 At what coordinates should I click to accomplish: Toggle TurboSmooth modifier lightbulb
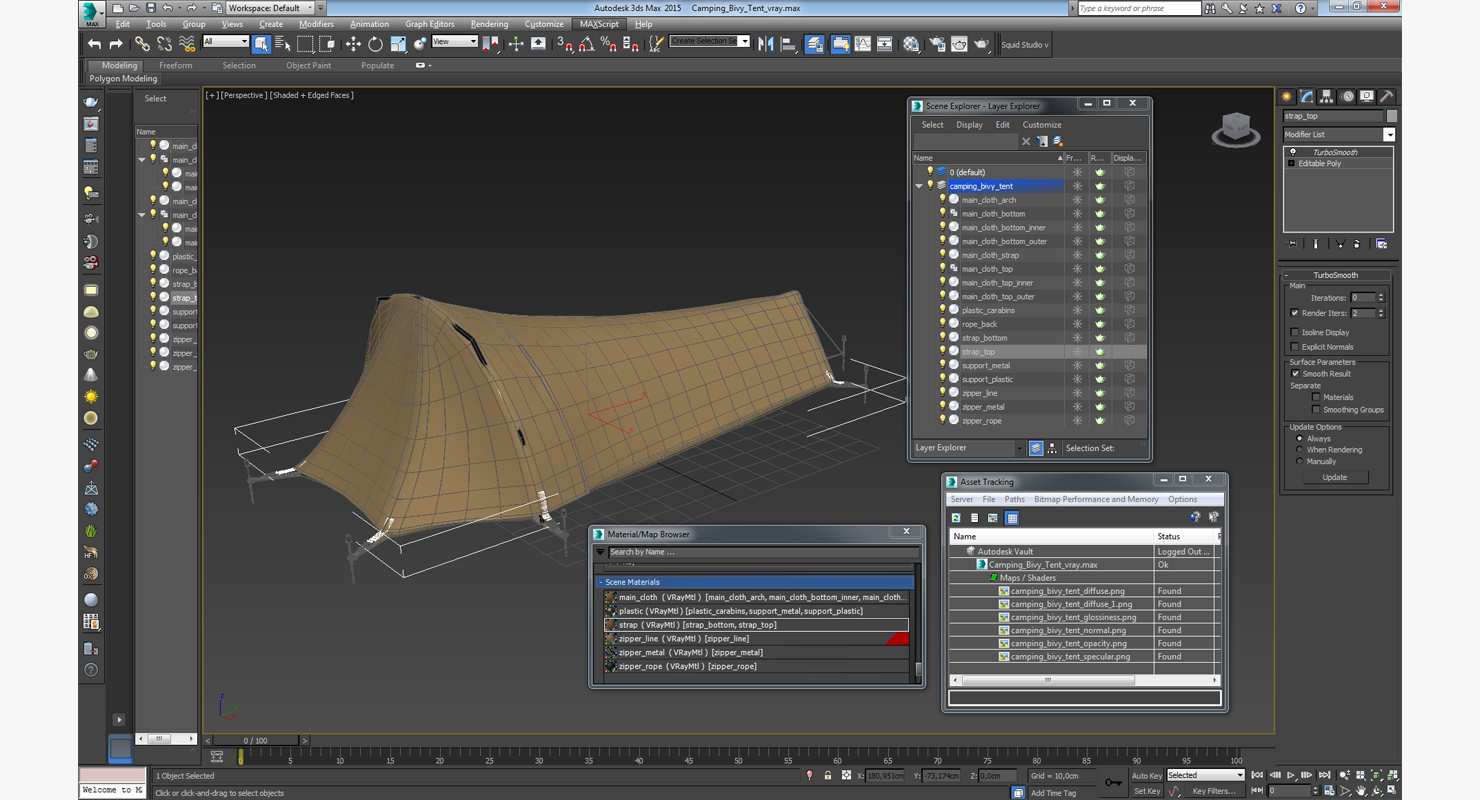1292,152
